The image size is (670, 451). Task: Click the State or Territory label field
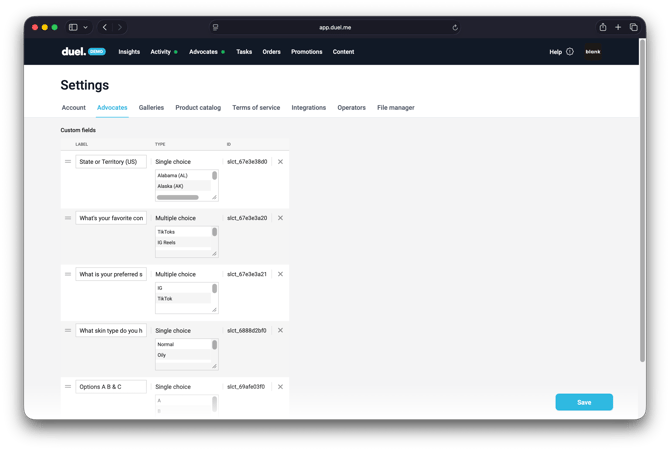(x=110, y=162)
